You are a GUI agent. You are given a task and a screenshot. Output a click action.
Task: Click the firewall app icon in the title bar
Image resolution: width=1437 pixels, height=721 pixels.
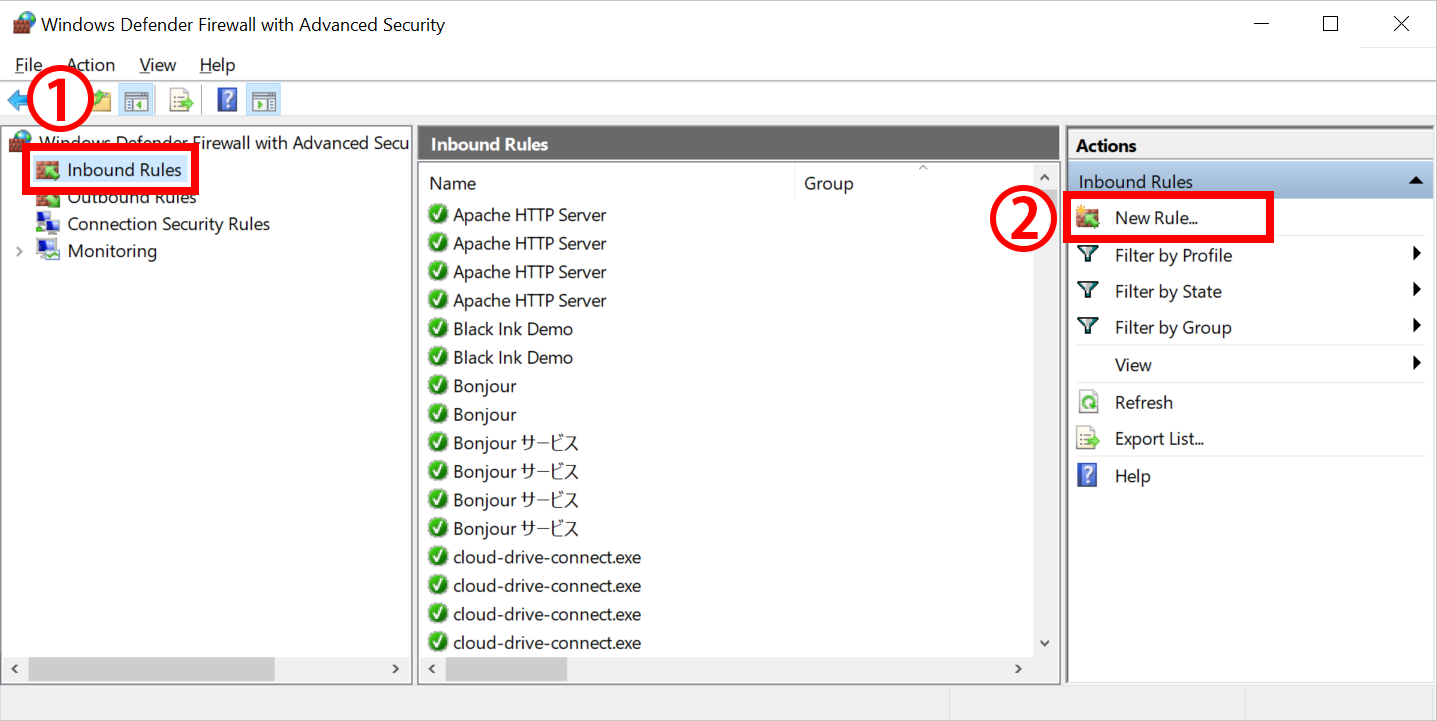24,24
